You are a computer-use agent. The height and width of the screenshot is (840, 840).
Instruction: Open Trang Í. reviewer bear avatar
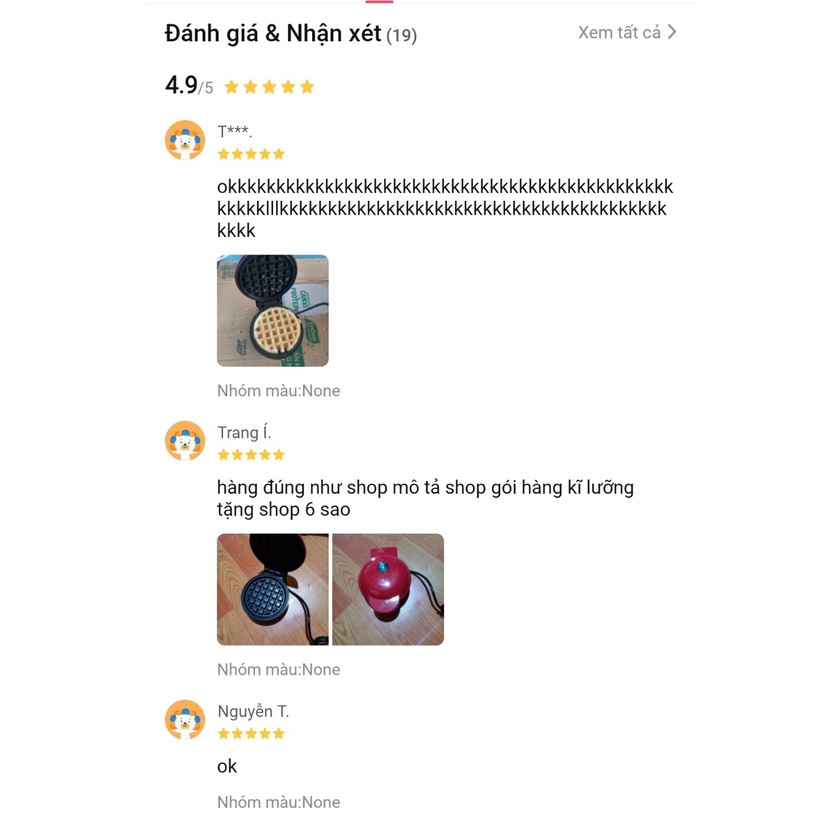click(185, 441)
